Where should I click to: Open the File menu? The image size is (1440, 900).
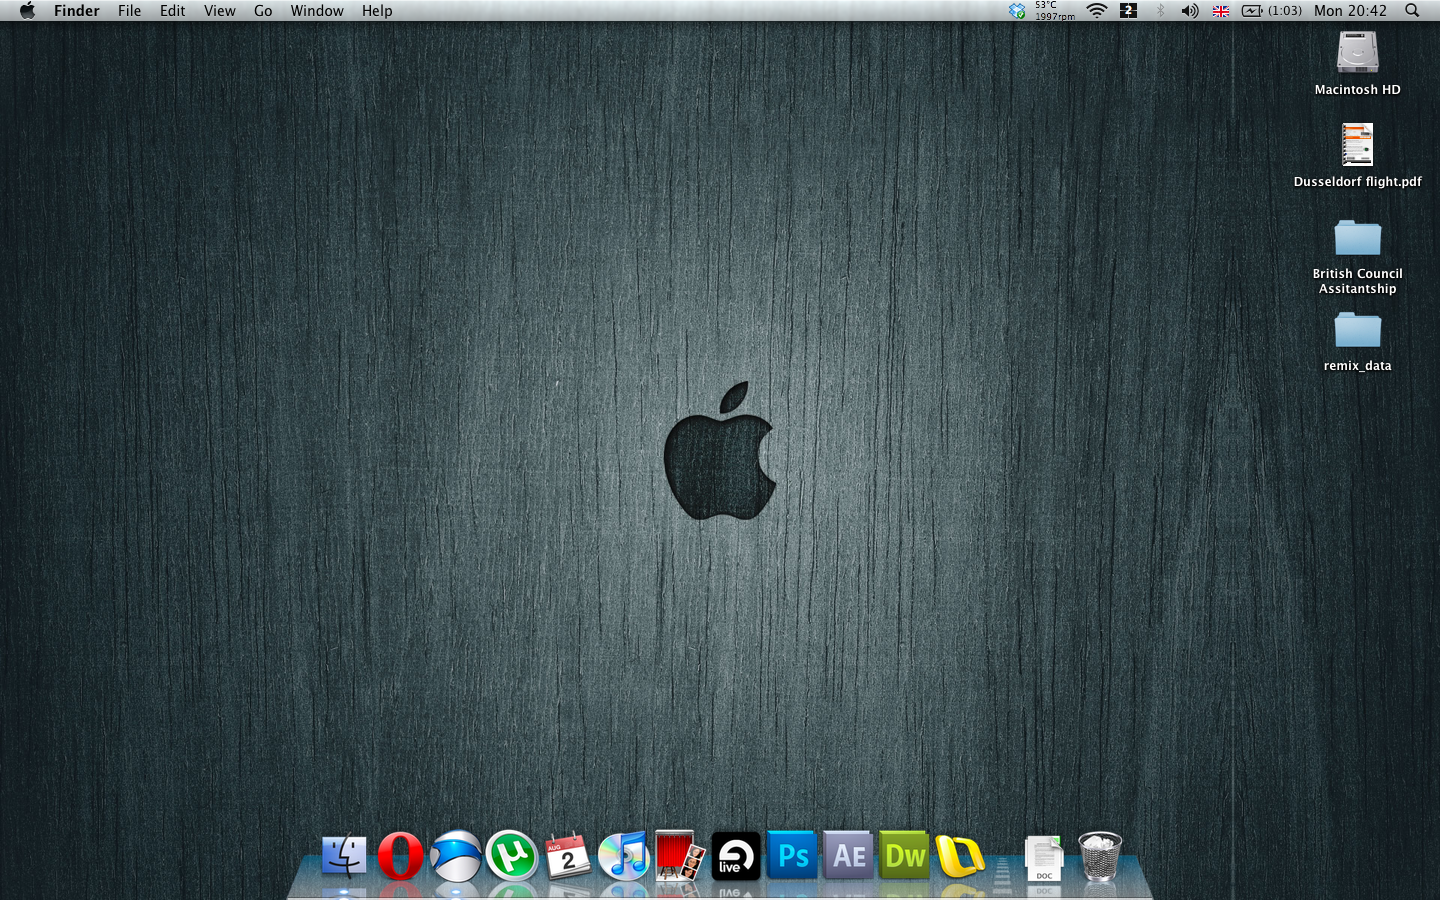130,11
